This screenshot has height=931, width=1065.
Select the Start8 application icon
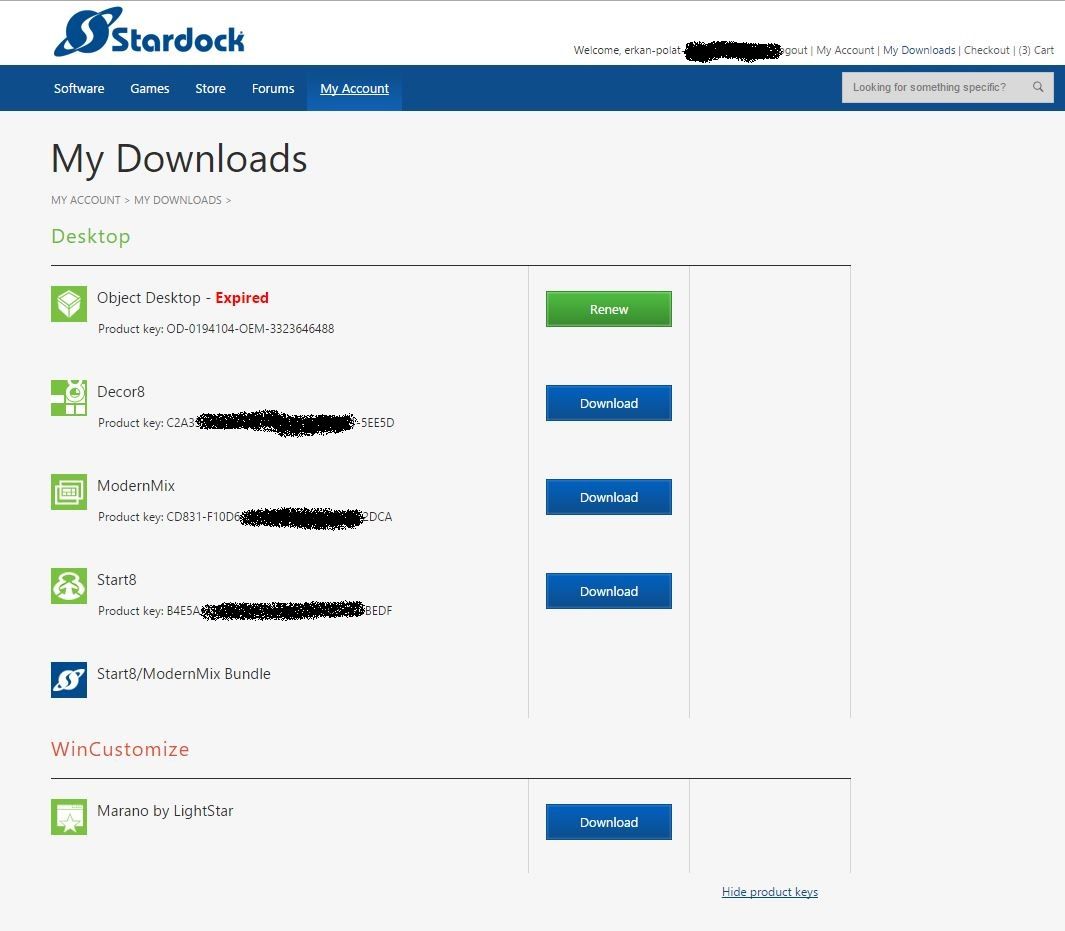click(x=68, y=585)
